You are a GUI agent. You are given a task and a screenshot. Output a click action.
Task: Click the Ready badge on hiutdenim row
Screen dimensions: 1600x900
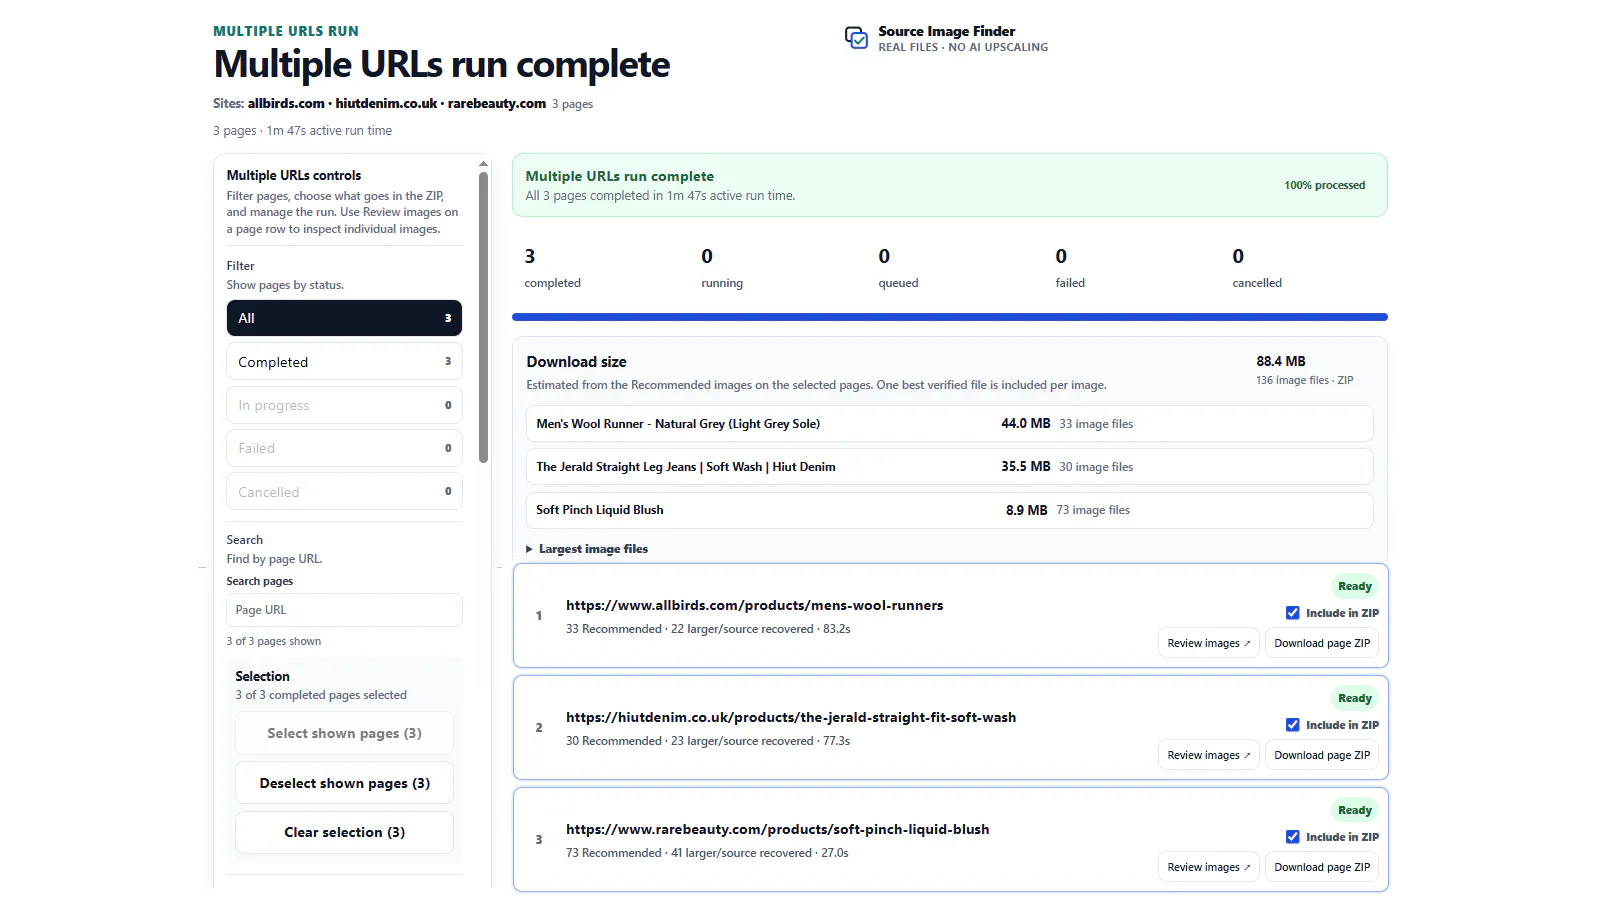[1355, 698]
